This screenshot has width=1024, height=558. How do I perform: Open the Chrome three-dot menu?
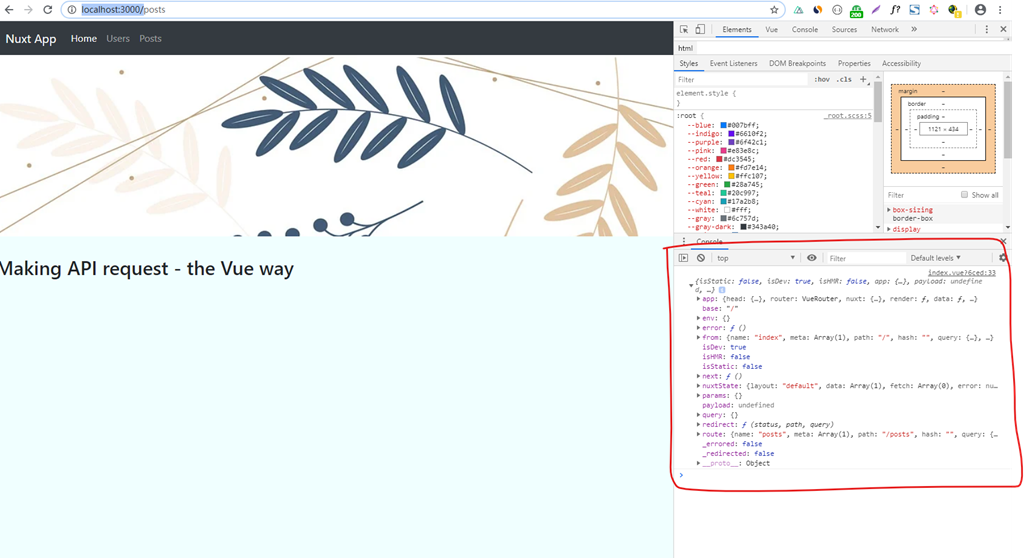coord(1000,10)
